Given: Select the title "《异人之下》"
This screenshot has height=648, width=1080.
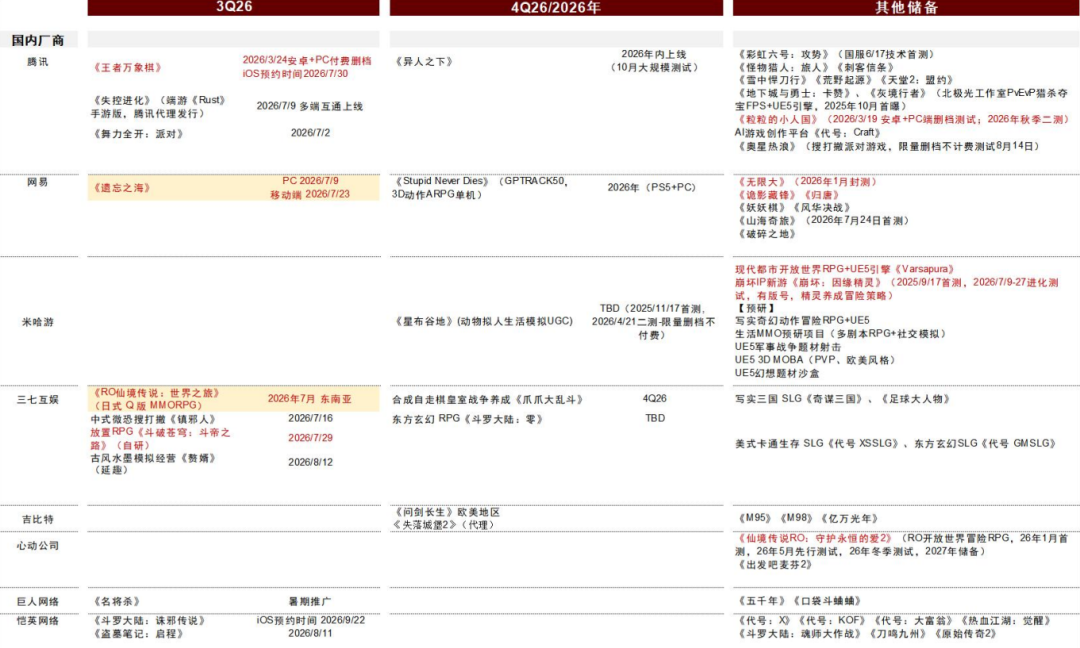Looking at the screenshot, I should pyautogui.click(x=424, y=61).
